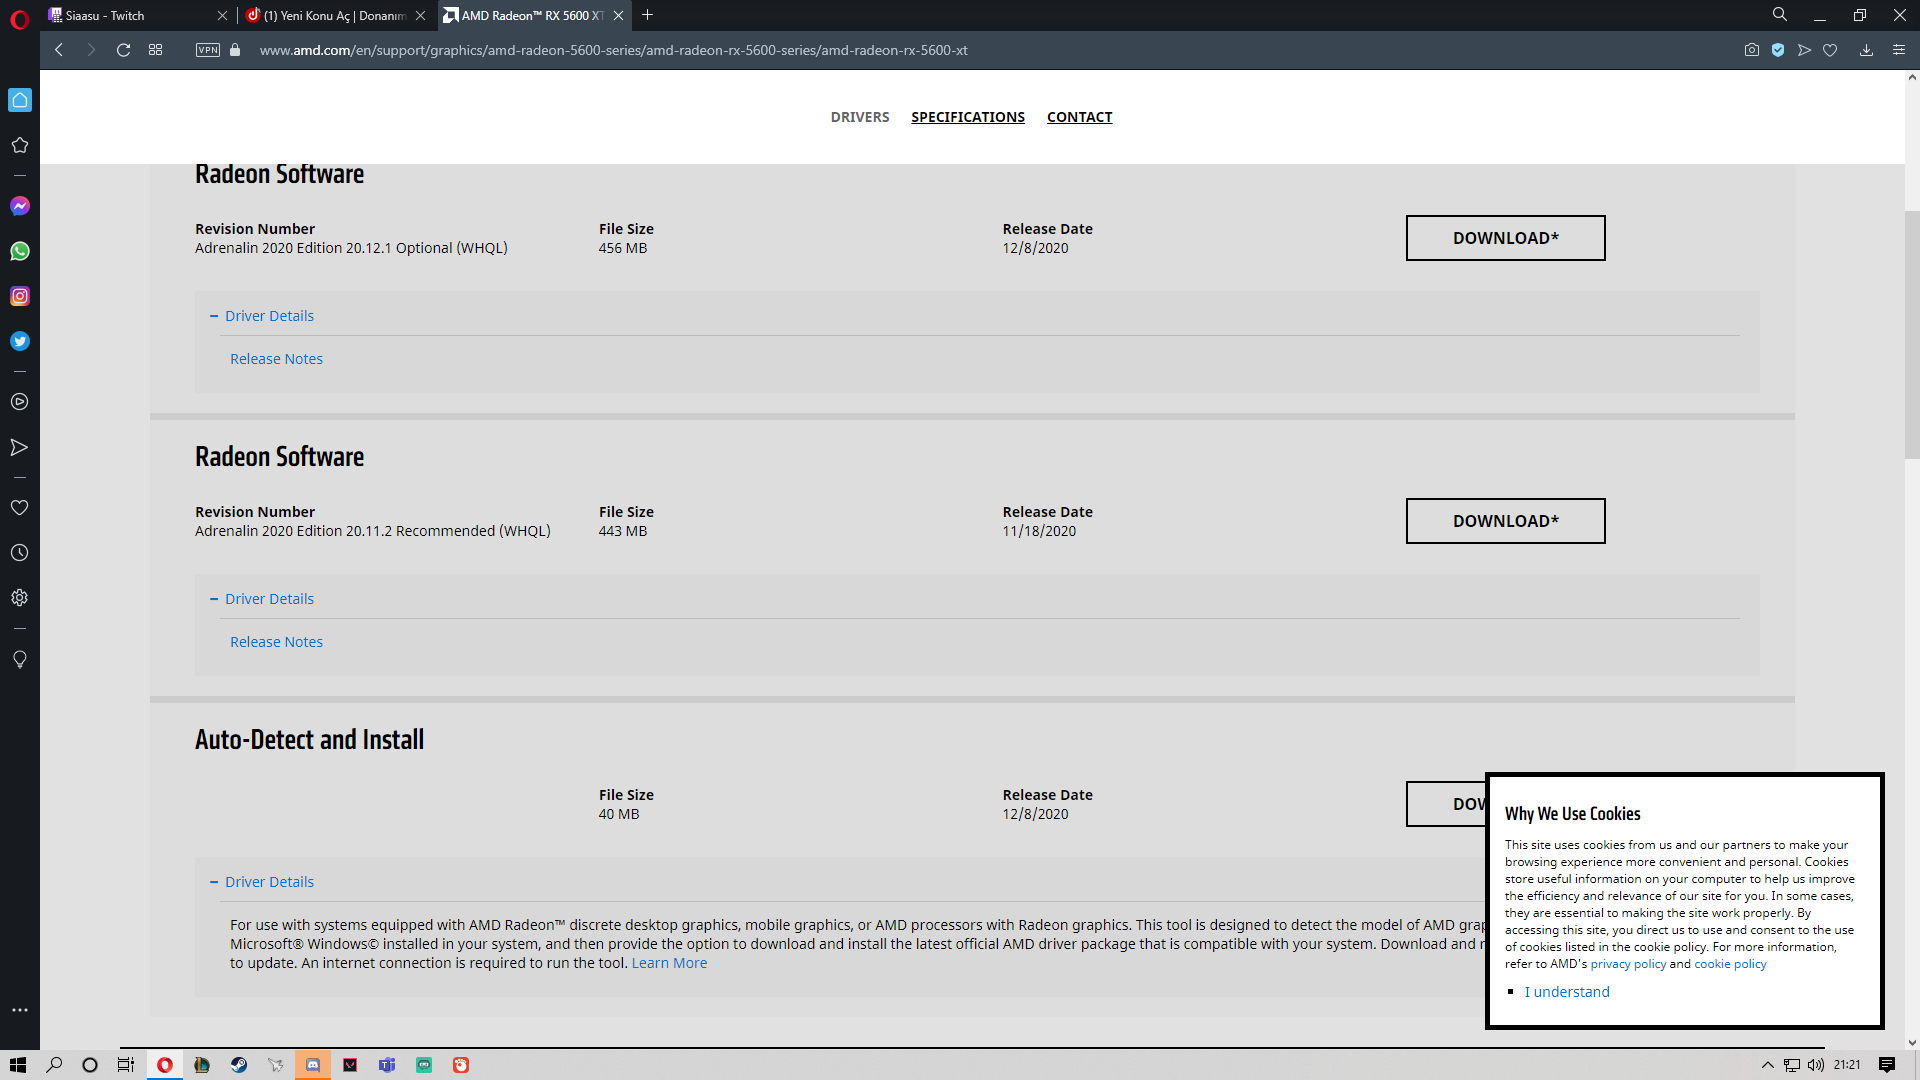Go to the DRIVERS section
Image resolution: width=1920 pixels, height=1080 pixels.
860,117
